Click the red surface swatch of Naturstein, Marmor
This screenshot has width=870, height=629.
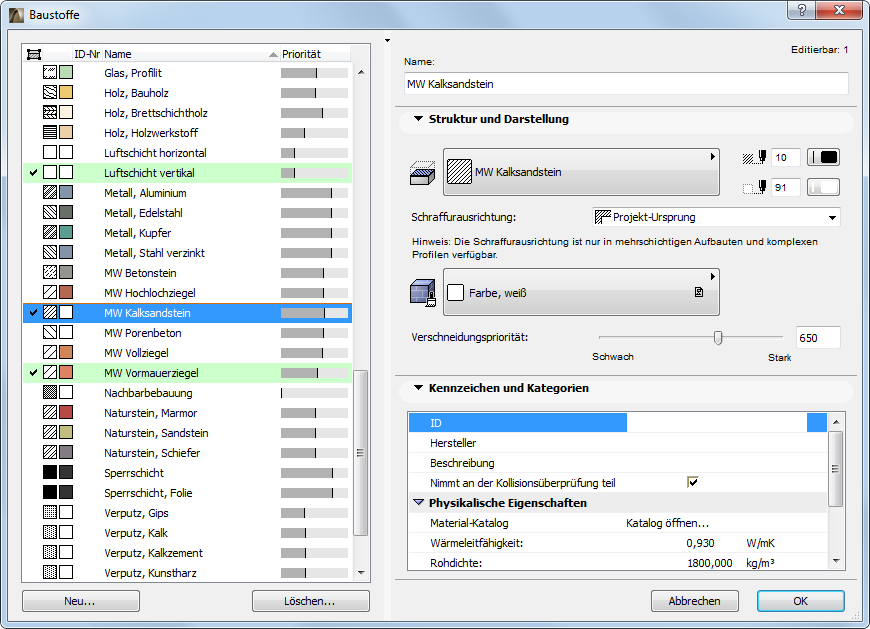66,412
